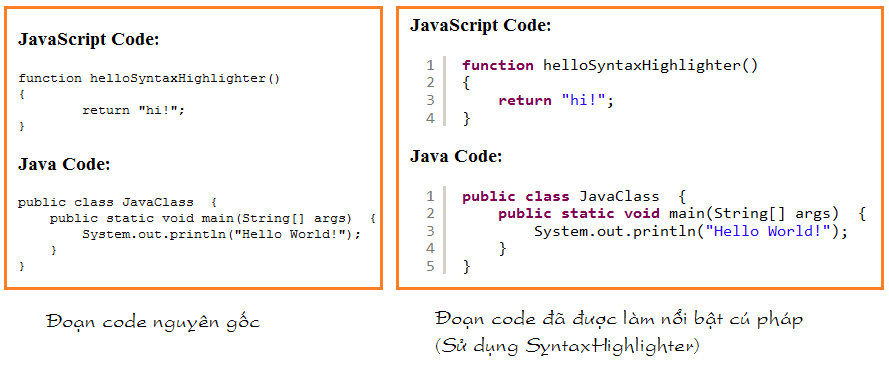Click plain "System.out.println" line in left panel

[221, 233]
